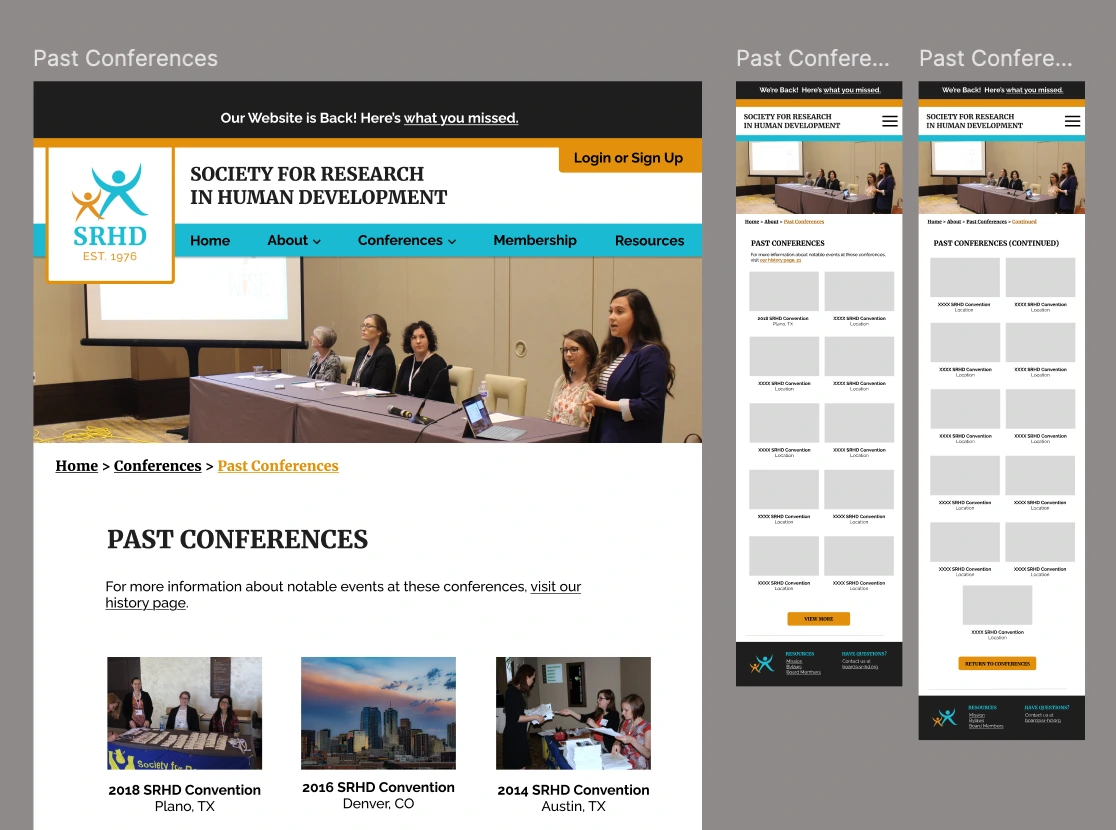Open the Resources nav item
Screen dimensions: 1116x830
coord(650,241)
